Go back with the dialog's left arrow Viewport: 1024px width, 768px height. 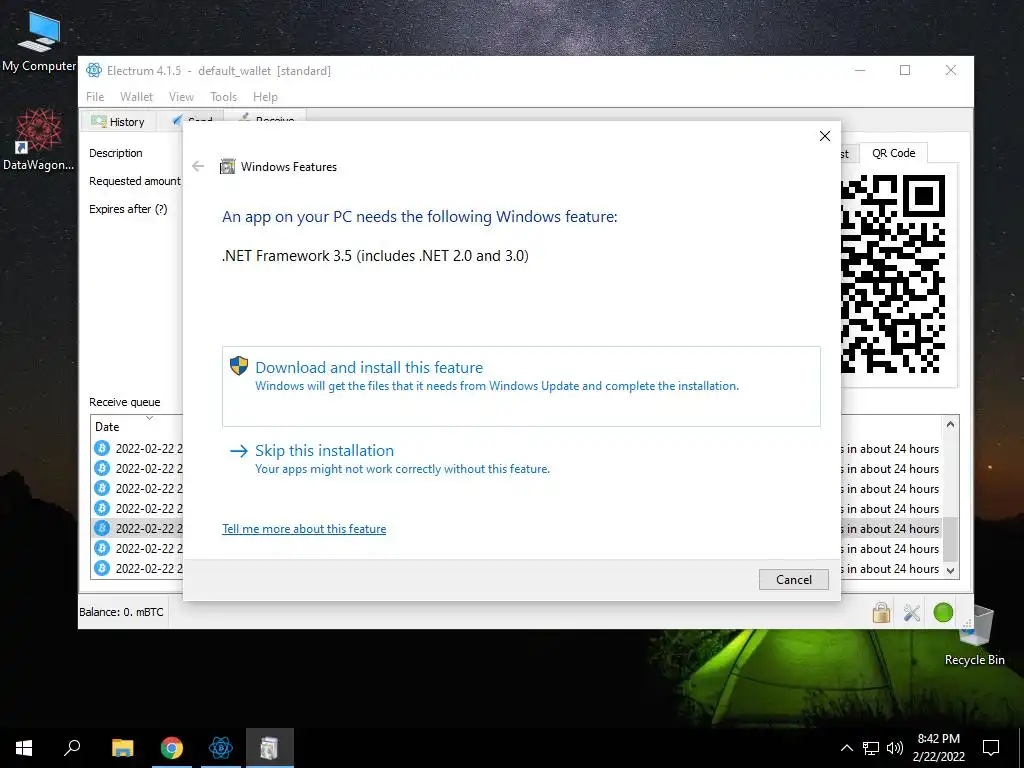click(x=198, y=167)
